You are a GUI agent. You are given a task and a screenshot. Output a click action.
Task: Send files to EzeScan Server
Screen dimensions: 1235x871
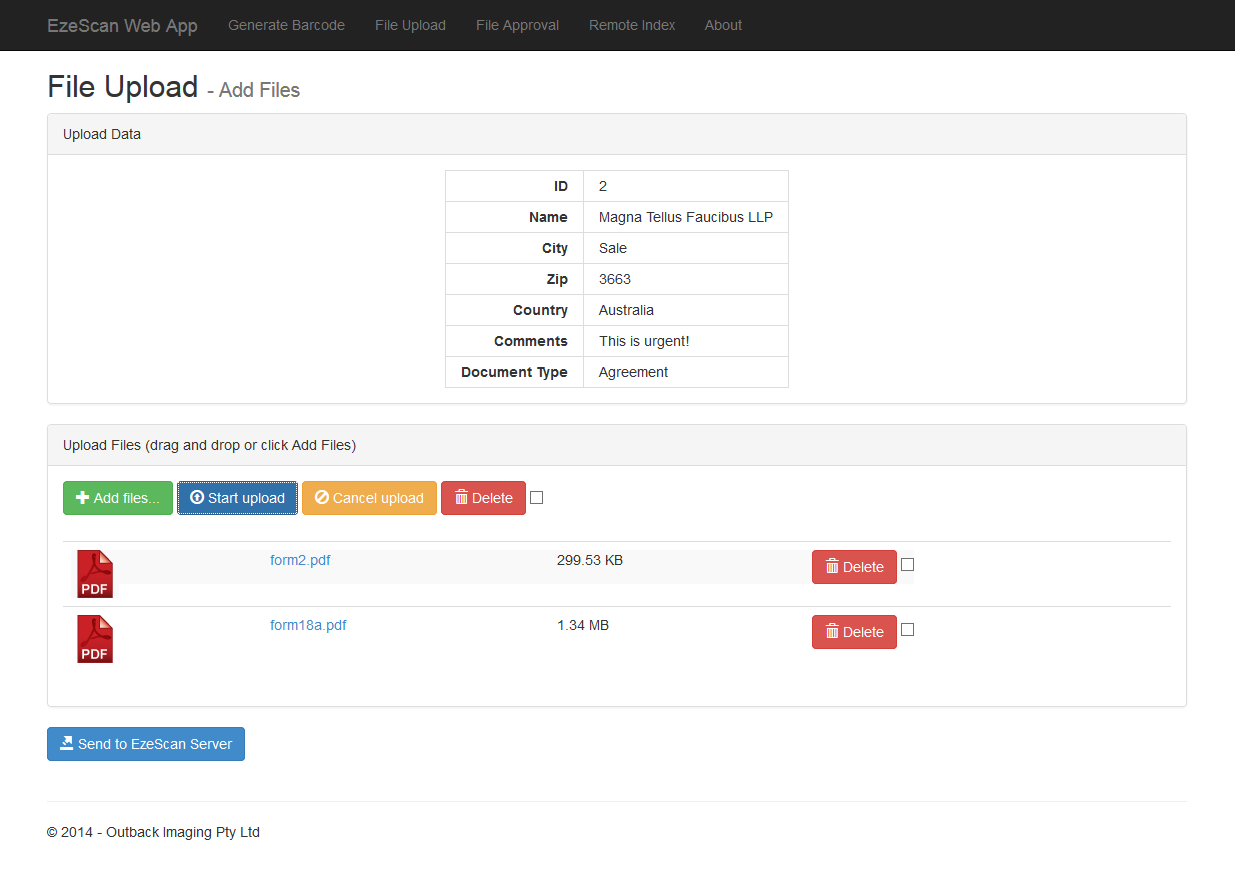coord(146,744)
